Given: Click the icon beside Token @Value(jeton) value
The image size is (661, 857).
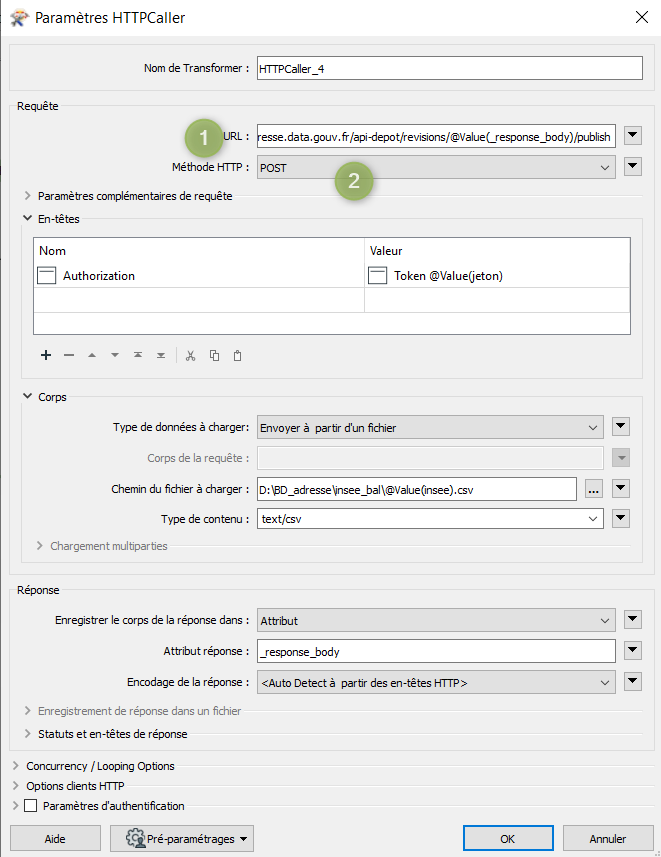Looking at the screenshot, I should (x=377, y=275).
